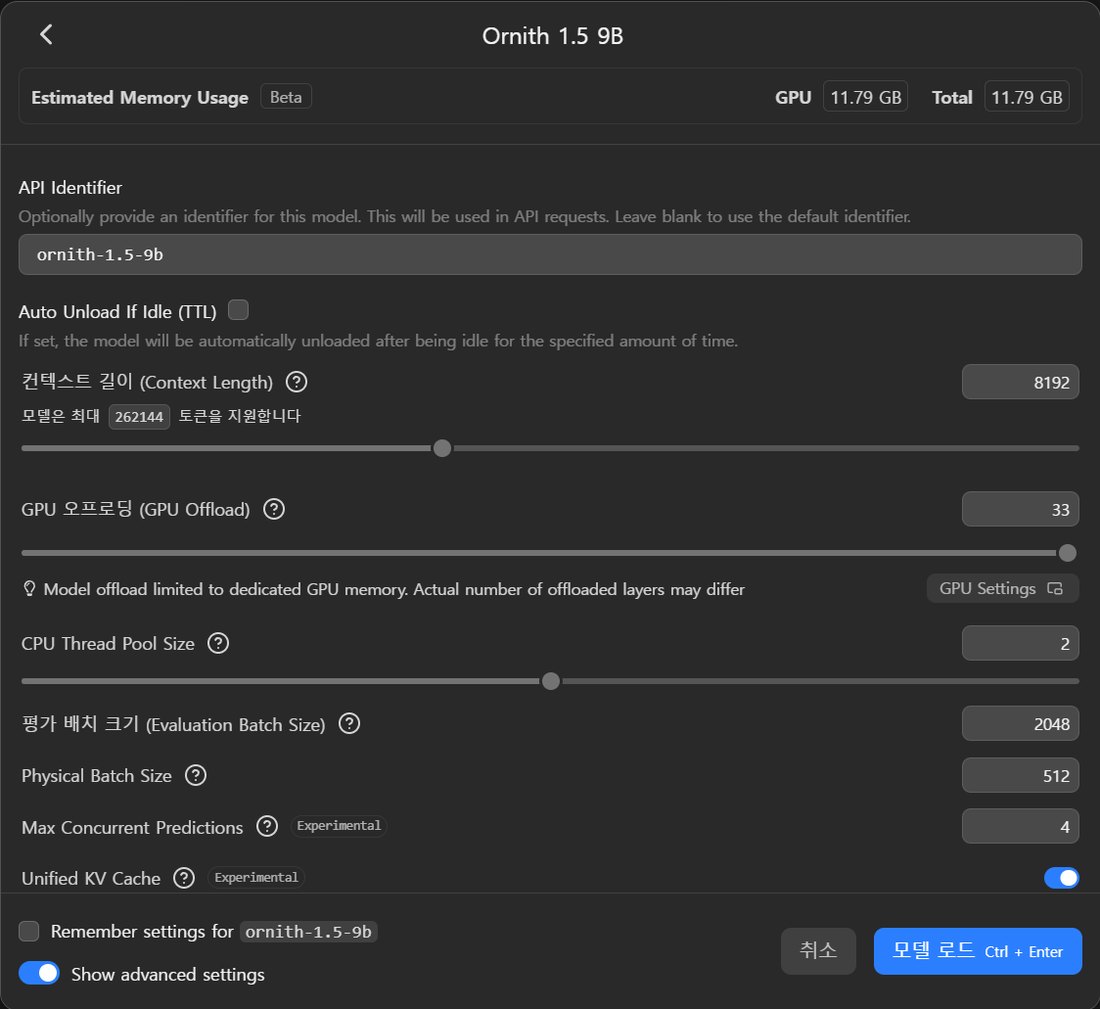Screen dimensions: 1100x1009
Task: Open help icon for Evaluation Batch Size
Action: (349, 723)
